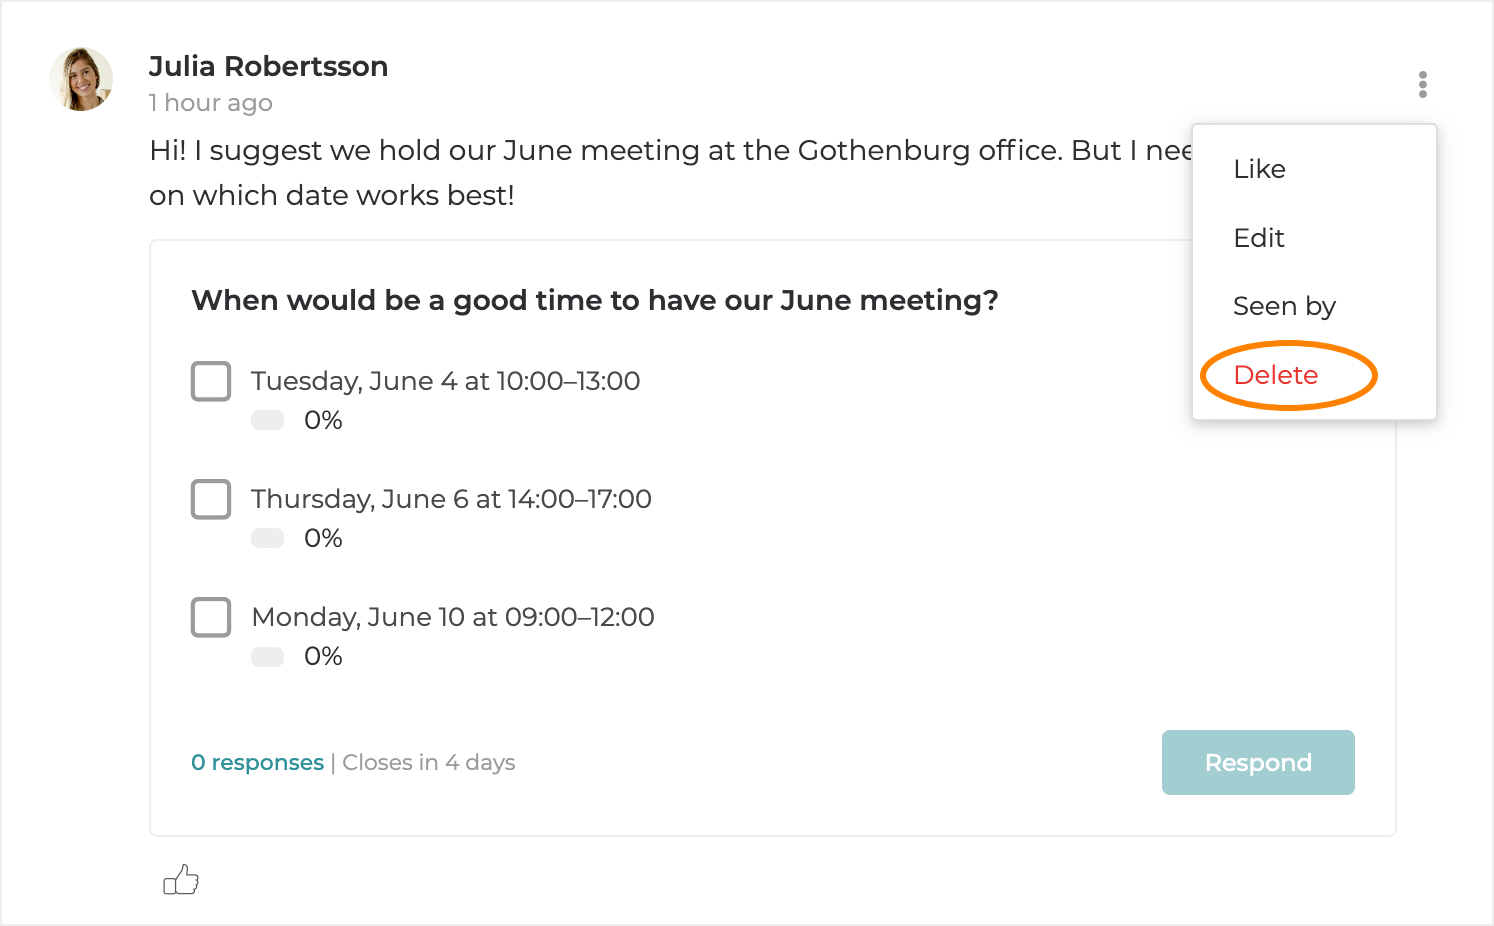
Task: Click the Monday option's 0% progress bar
Action: [x=268, y=656]
